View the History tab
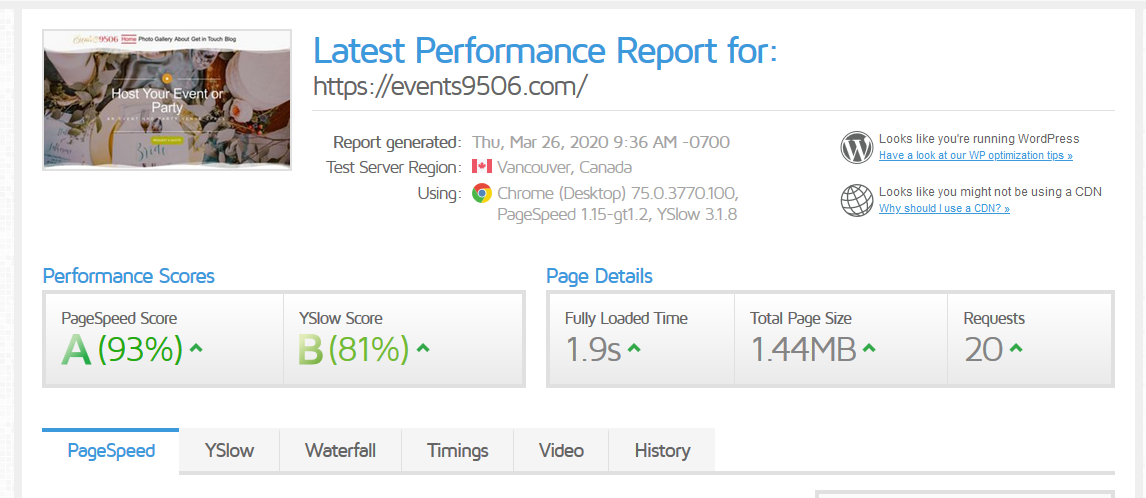 (x=662, y=451)
